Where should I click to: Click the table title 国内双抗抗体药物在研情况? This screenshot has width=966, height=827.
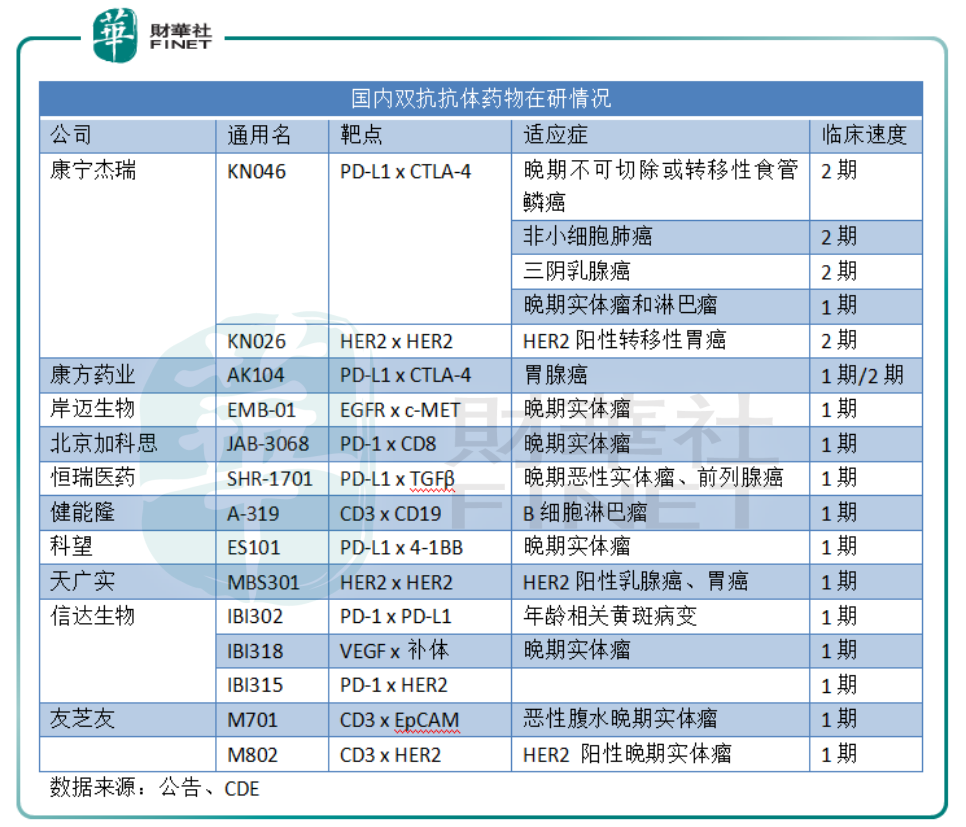pos(481,99)
